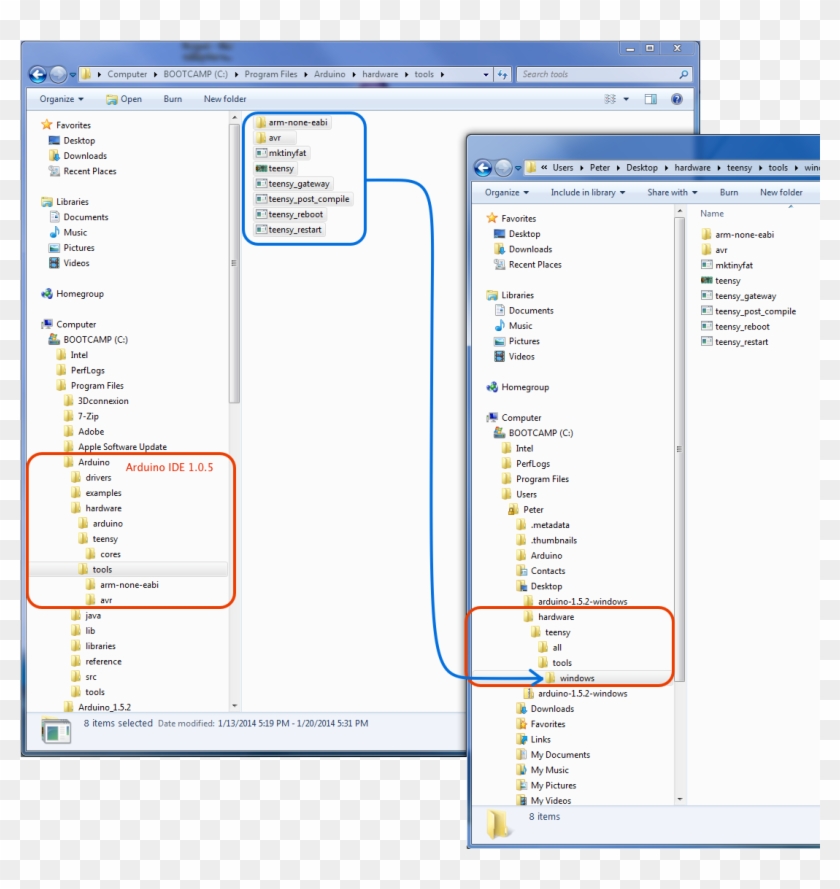Image resolution: width=840 pixels, height=889 pixels.
Task: Click the help question mark icon
Action: click(x=677, y=99)
